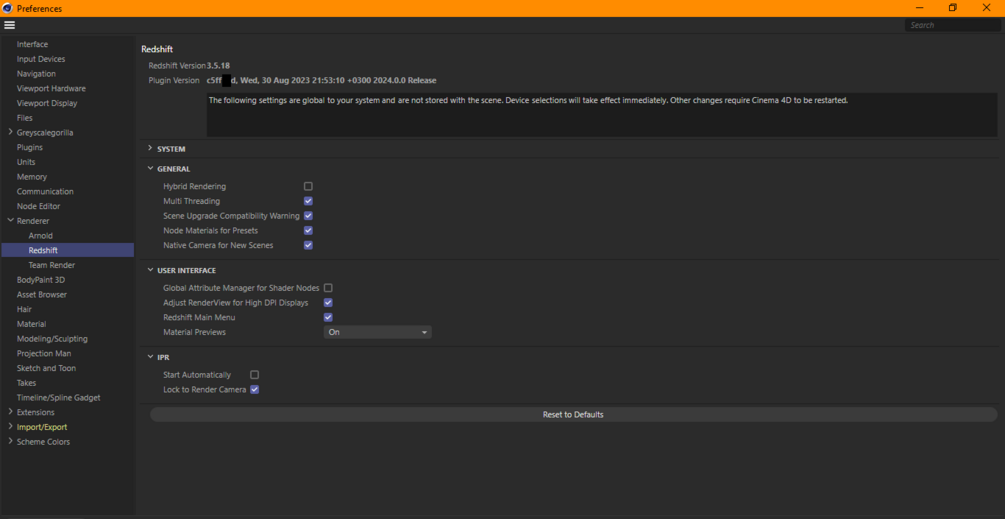Uncheck the Redshift Main Menu option
Viewport: 1005px width, 519px height.
pyautogui.click(x=328, y=318)
